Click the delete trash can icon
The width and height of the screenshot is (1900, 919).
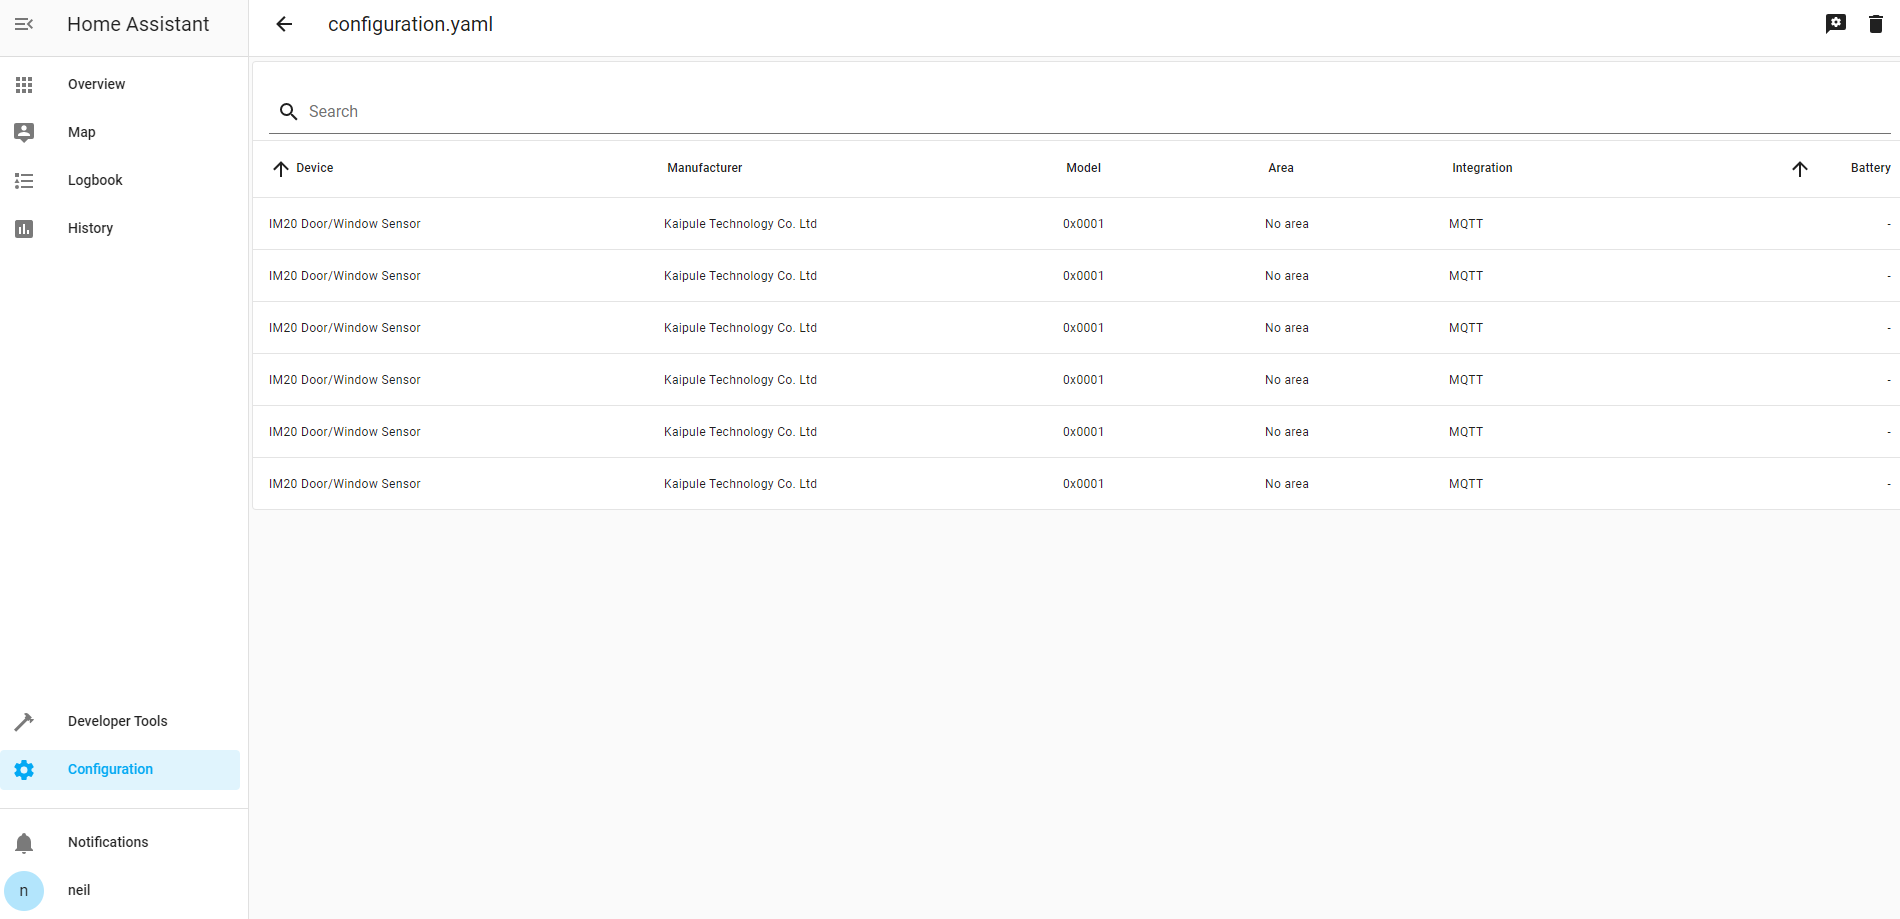1876,24
